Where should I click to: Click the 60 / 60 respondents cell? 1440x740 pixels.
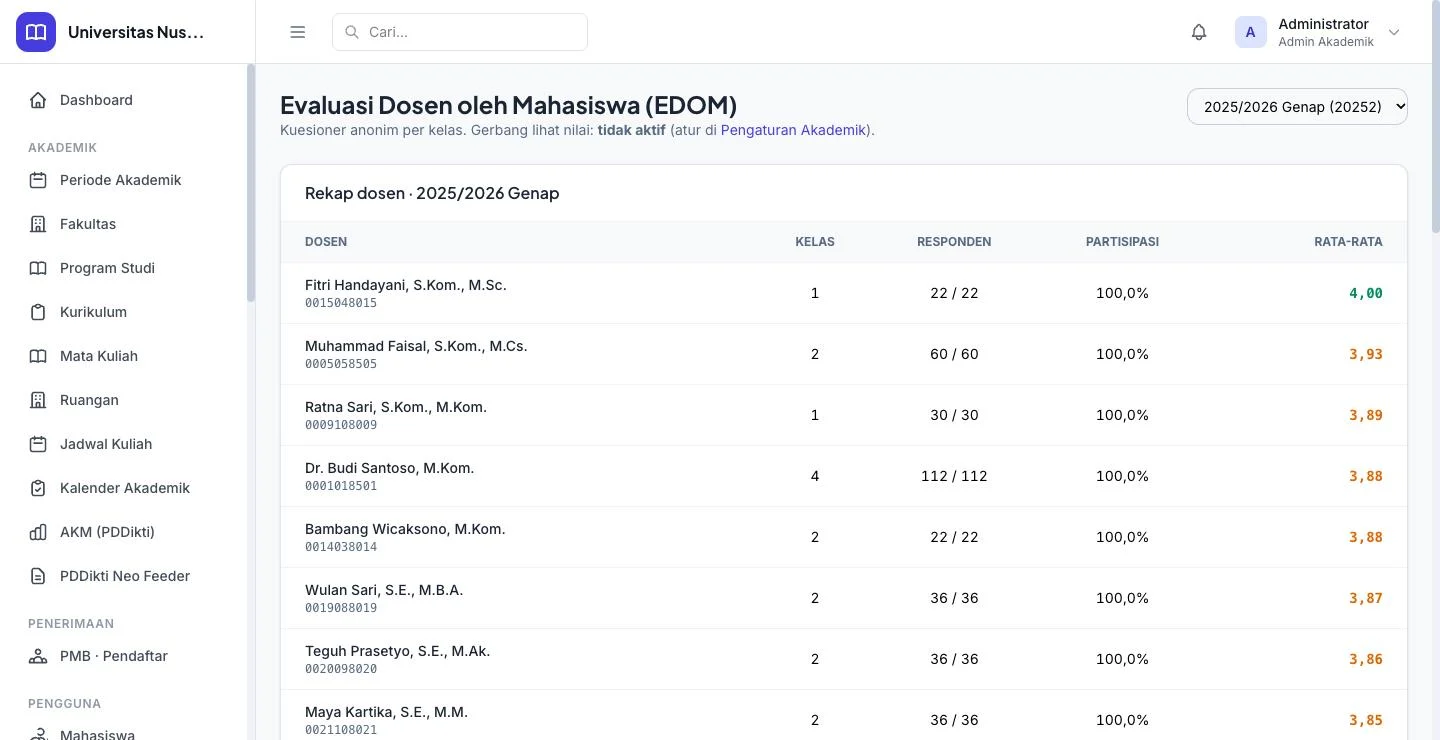954,354
